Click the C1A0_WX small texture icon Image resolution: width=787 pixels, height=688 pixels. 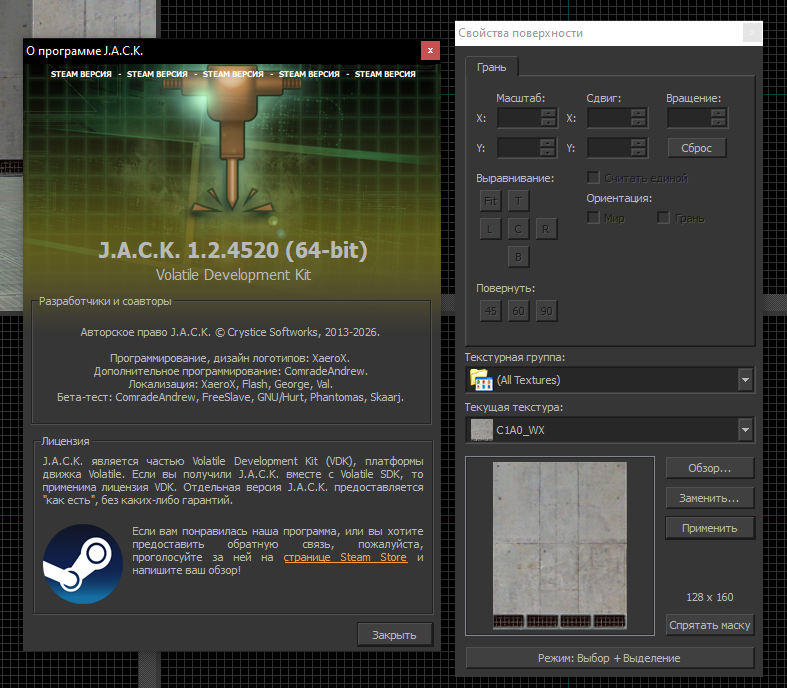pos(482,430)
